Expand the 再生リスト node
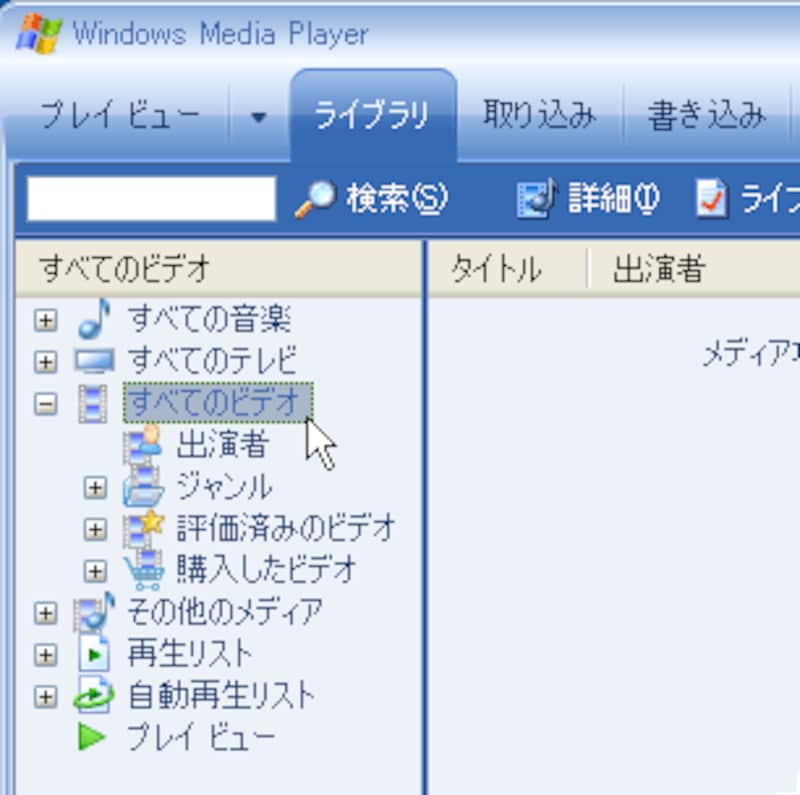The width and height of the screenshot is (800, 795). (45, 655)
